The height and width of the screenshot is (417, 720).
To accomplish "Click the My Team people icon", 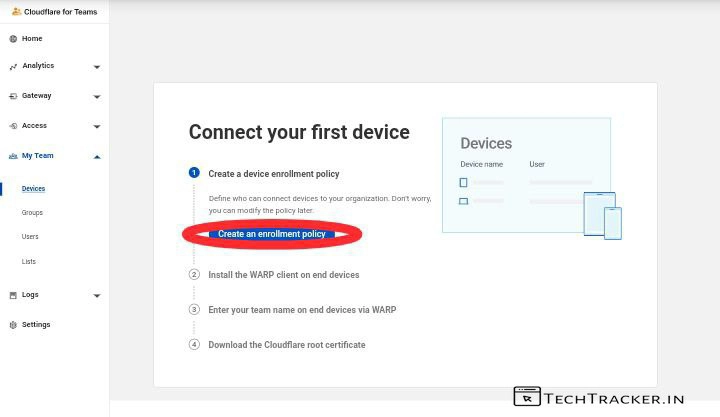I will [13, 156].
